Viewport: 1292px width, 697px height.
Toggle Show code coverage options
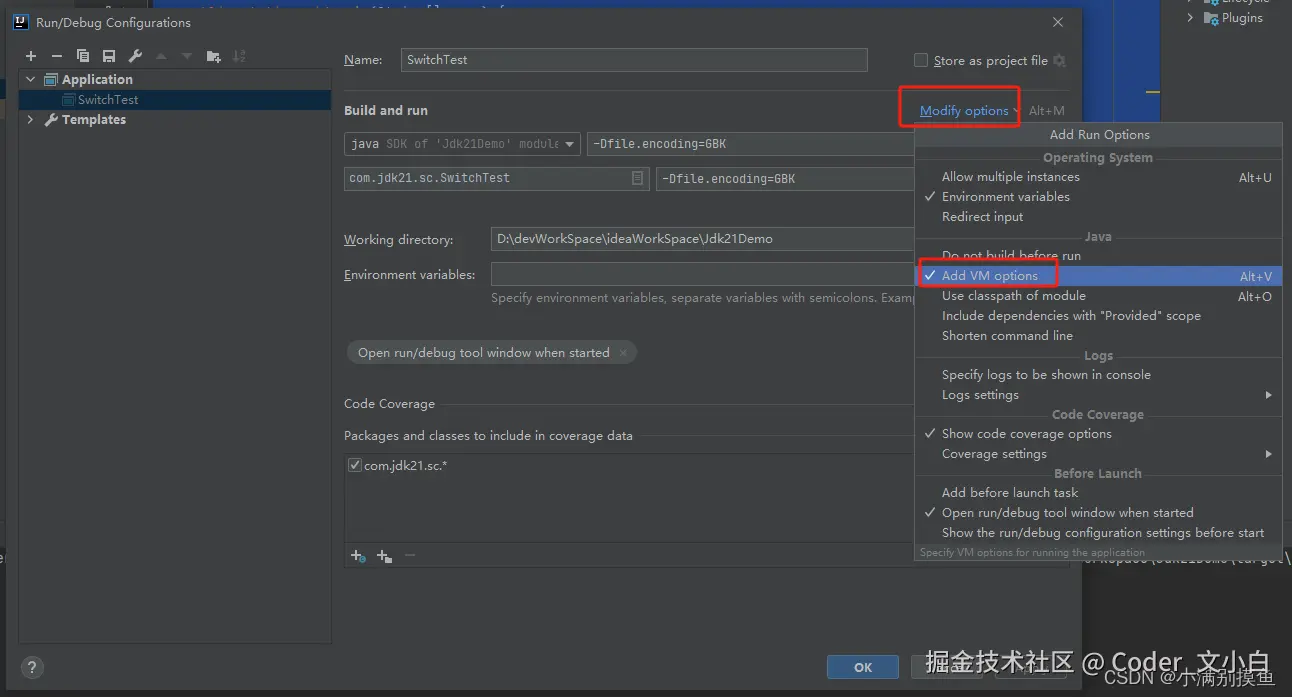tap(1098, 434)
